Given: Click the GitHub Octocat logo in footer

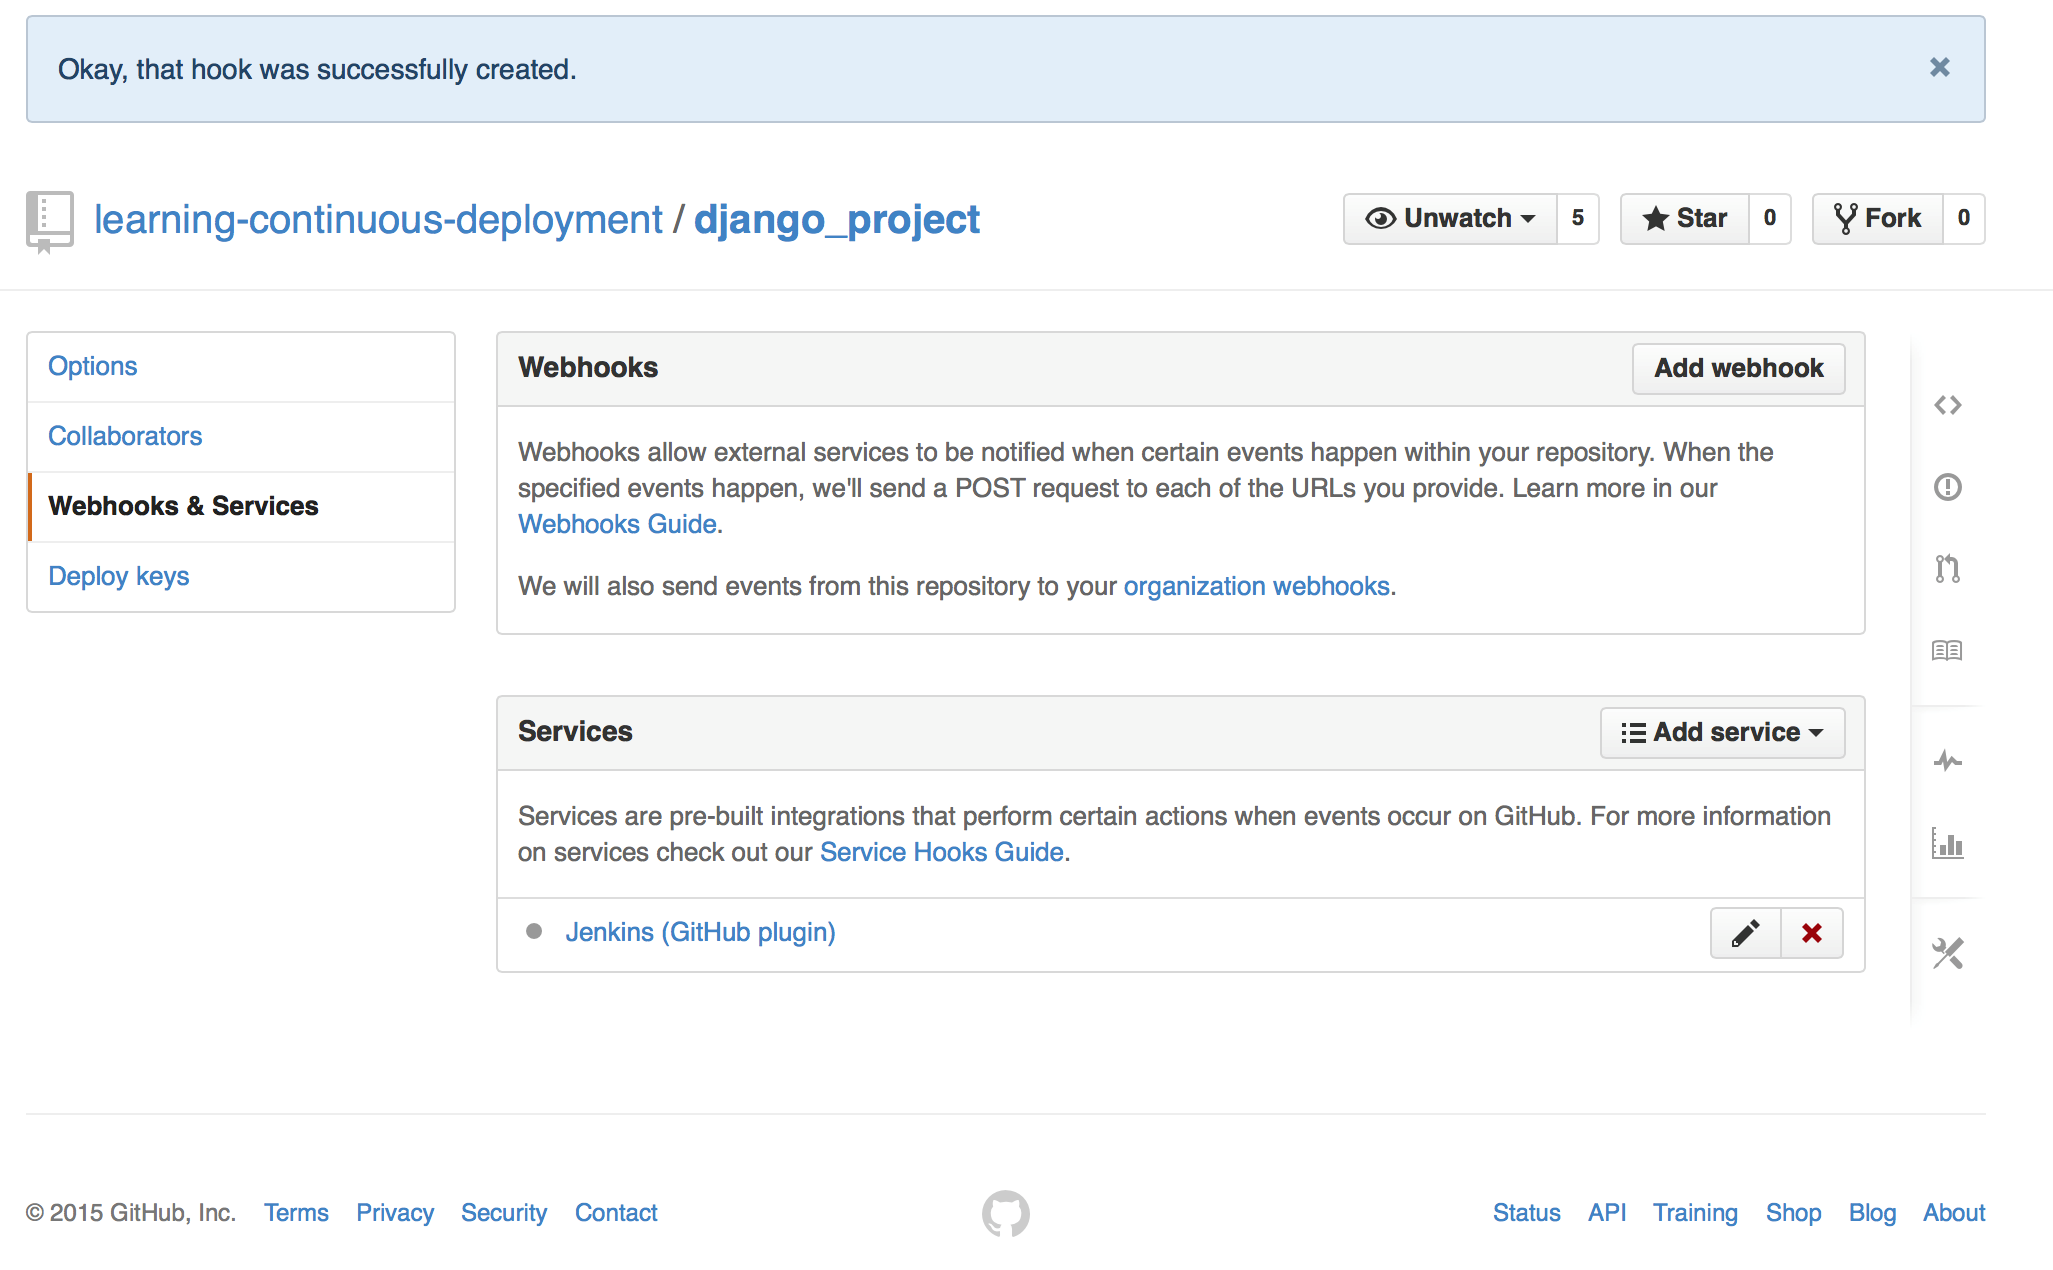Looking at the screenshot, I should [1005, 1213].
